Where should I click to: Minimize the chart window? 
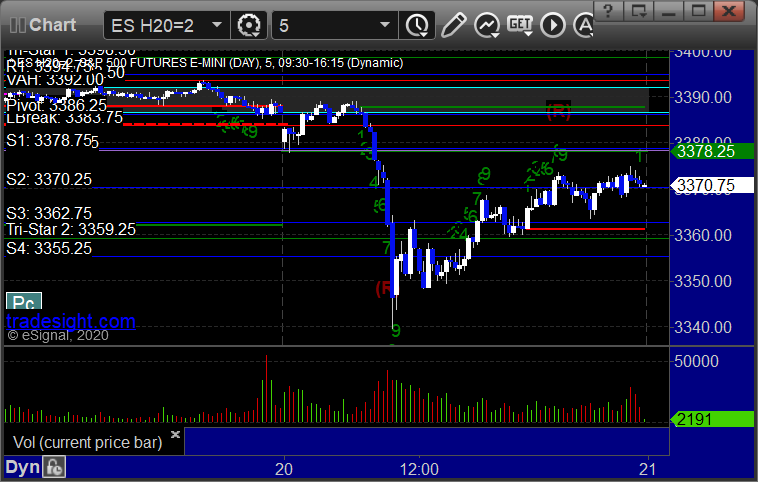[x=669, y=11]
